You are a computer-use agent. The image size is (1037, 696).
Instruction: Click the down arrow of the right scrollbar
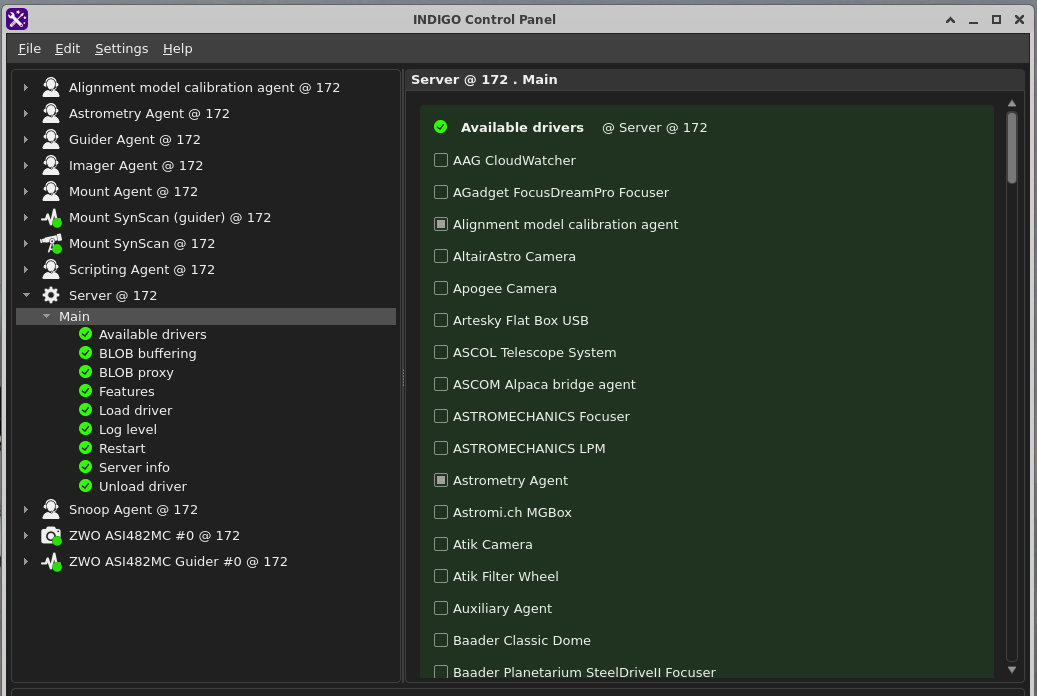pyautogui.click(x=1012, y=670)
